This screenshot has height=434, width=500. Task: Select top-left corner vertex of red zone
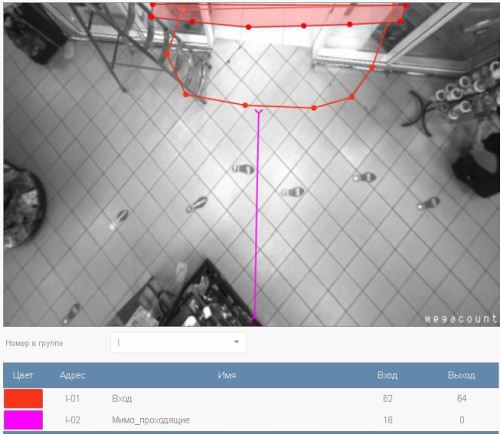(x=153, y=5)
